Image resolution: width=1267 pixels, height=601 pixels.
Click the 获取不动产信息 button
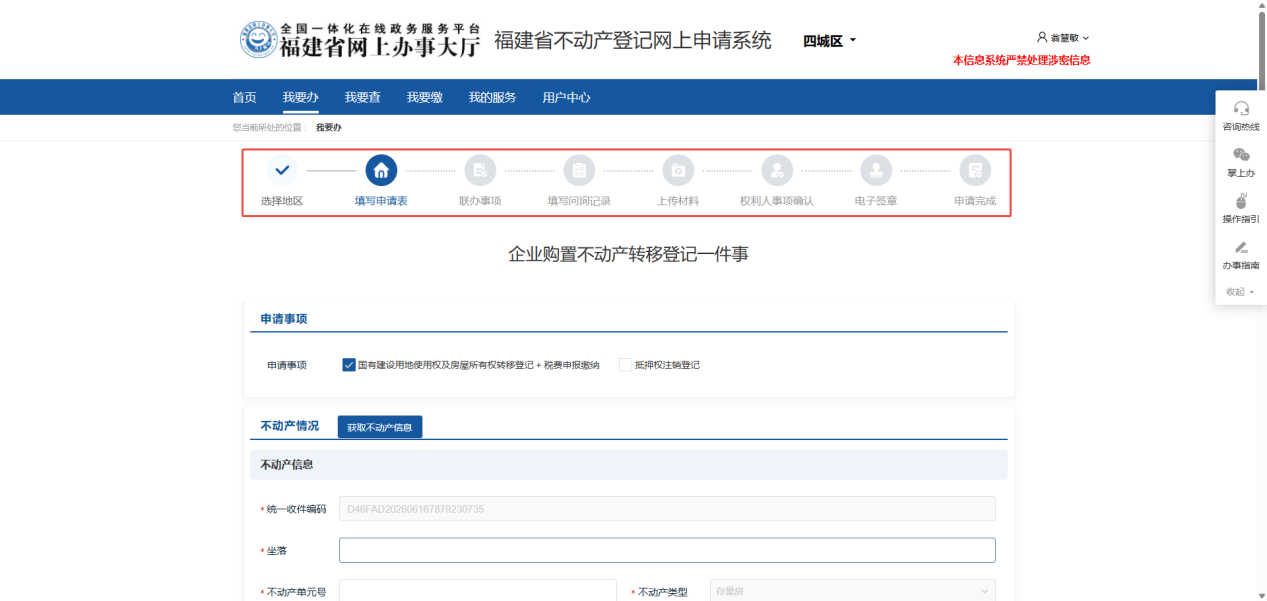[x=380, y=427]
